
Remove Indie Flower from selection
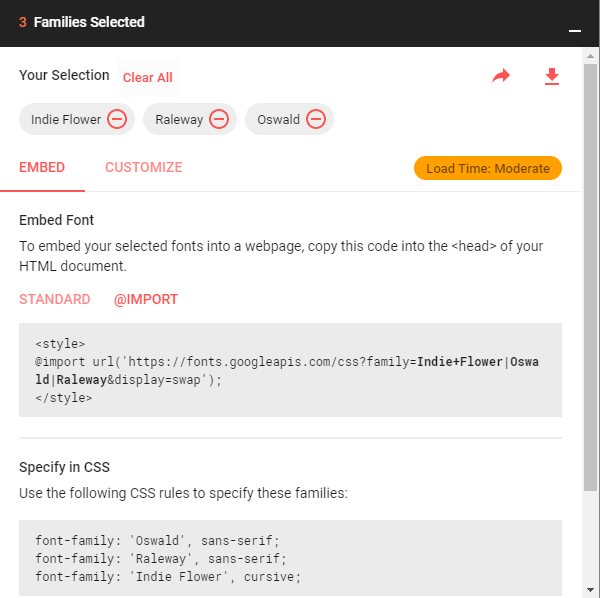click(x=117, y=119)
